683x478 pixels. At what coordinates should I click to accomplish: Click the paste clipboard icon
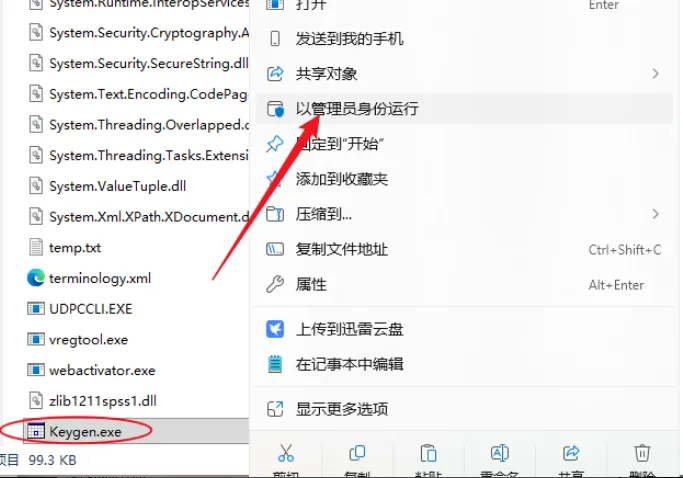click(428, 453)
